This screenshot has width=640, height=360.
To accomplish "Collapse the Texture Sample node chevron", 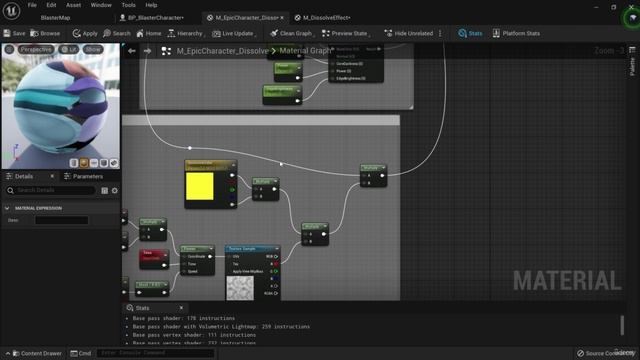I will click(277, 249).
